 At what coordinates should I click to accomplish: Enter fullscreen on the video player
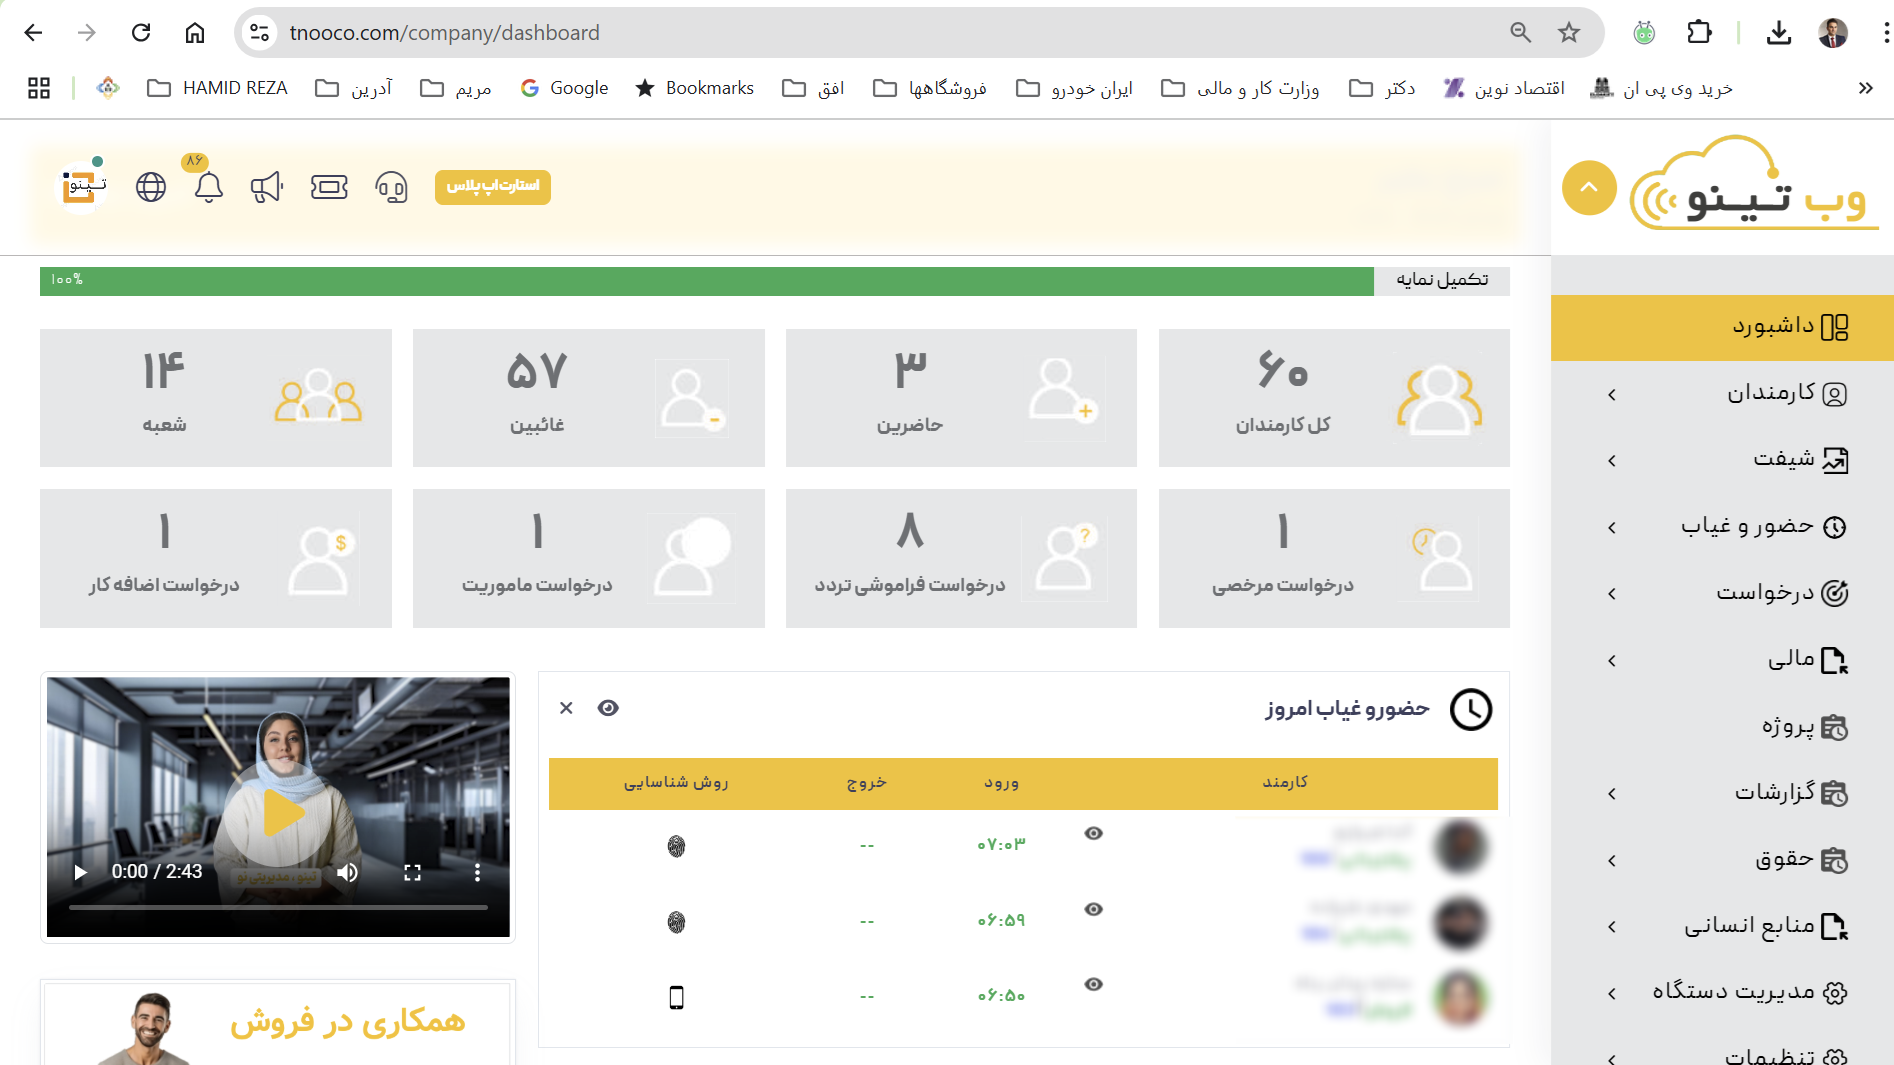coord(412,872)
